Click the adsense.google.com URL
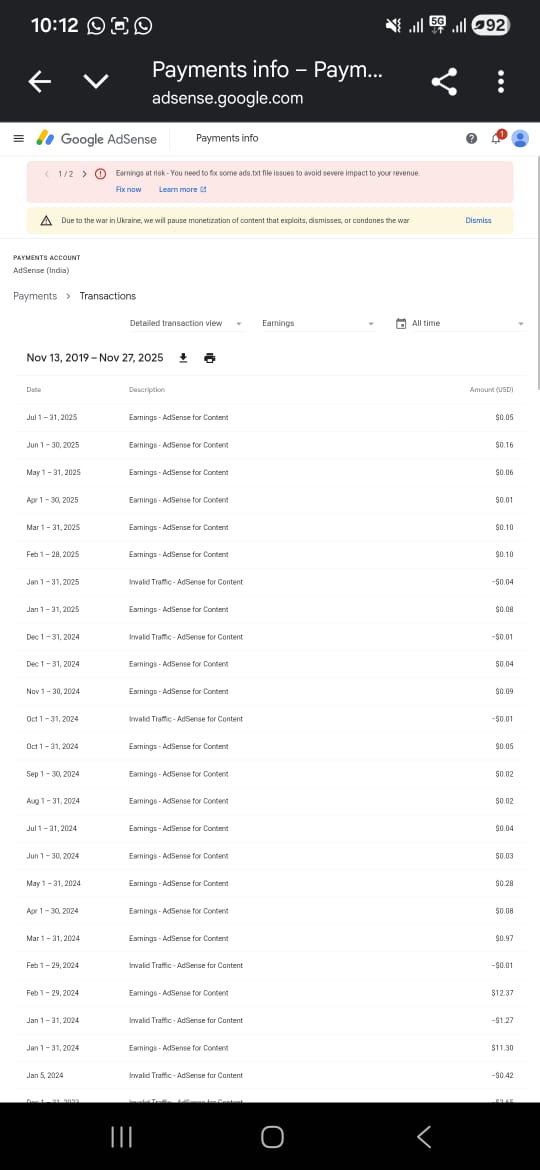540x1170 pixels. click(227, 98)
